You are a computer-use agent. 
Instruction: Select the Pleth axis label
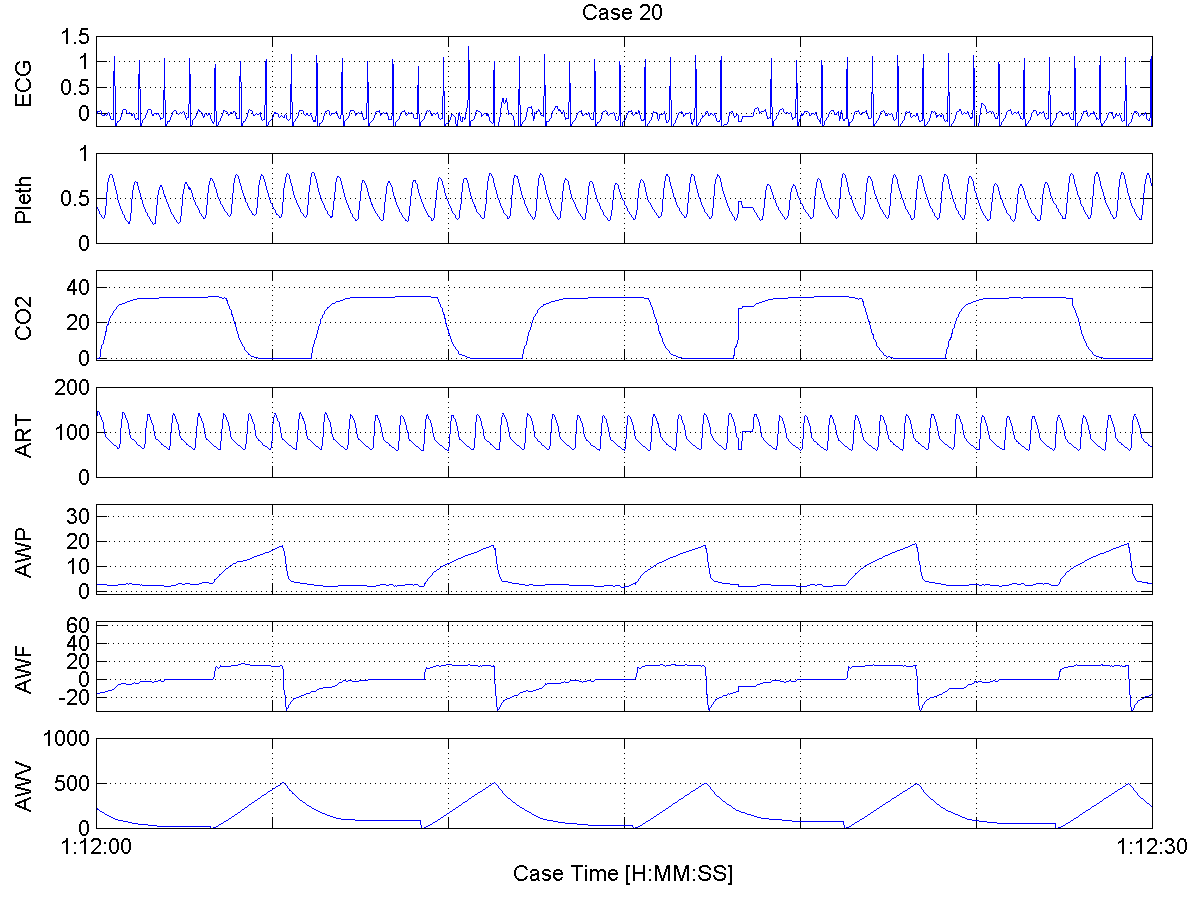[23, 198]
